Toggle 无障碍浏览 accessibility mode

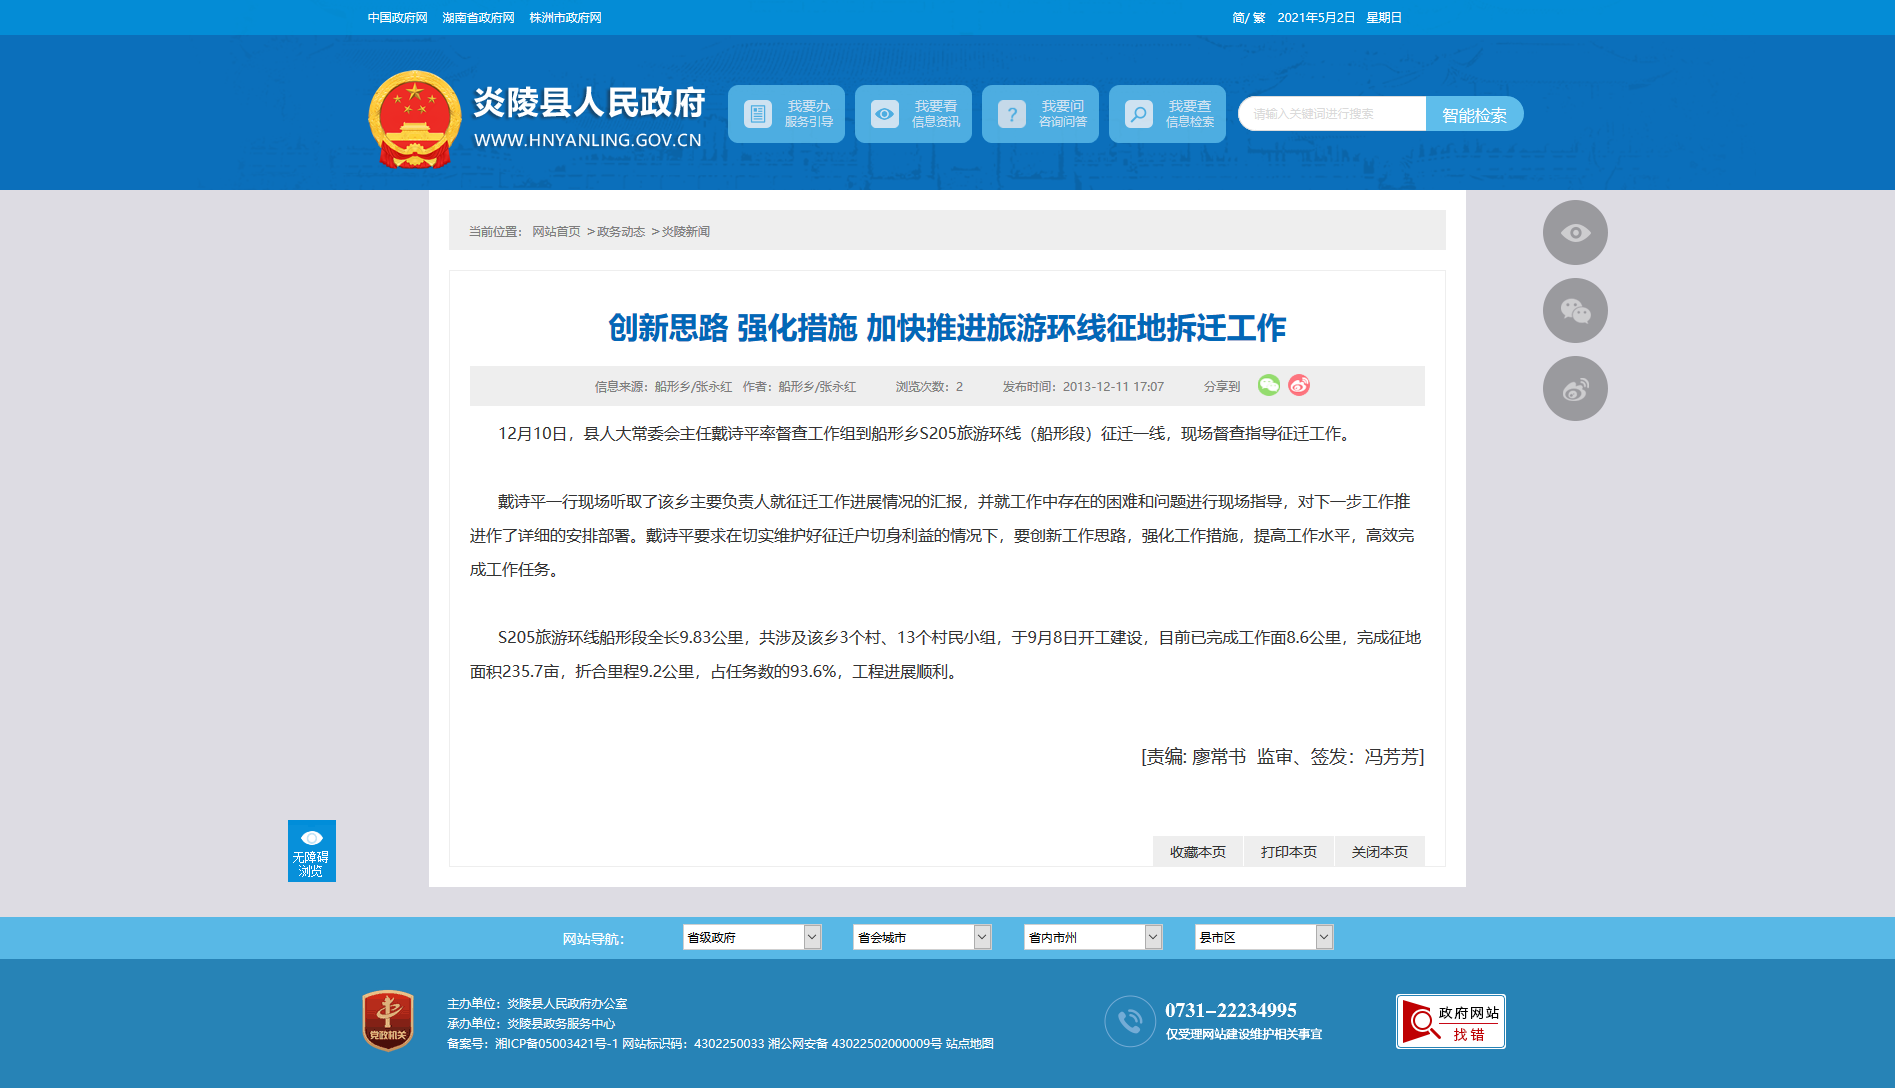click(311, 851)
